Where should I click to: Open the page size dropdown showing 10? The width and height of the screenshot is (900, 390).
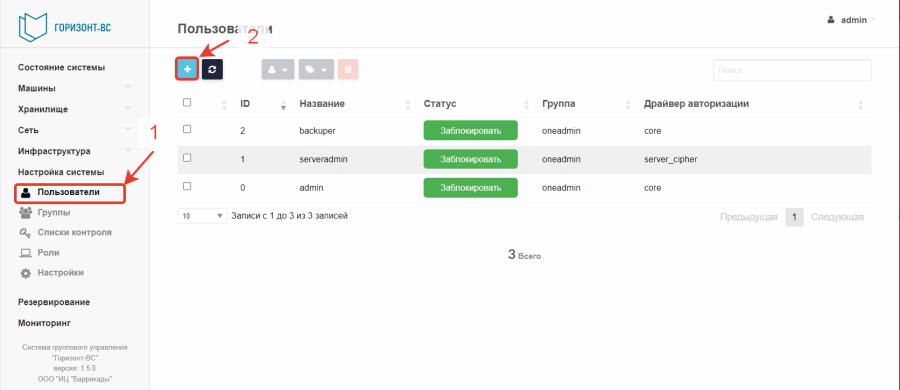click(203, 217)
